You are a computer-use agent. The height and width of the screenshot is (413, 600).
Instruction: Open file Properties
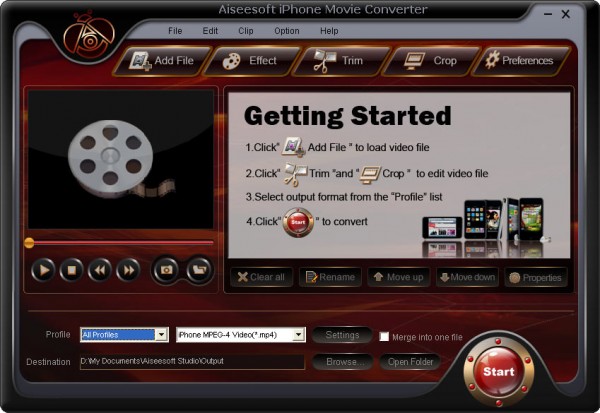[x=536, y=277]
